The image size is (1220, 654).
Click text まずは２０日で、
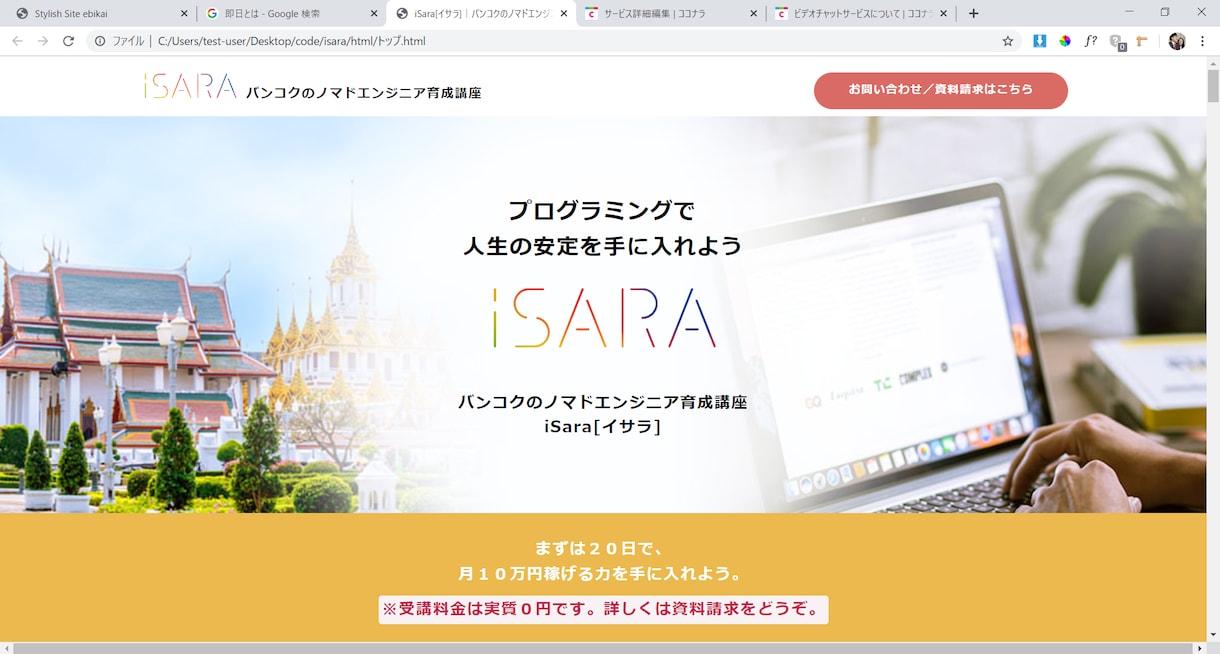[601, 548]
